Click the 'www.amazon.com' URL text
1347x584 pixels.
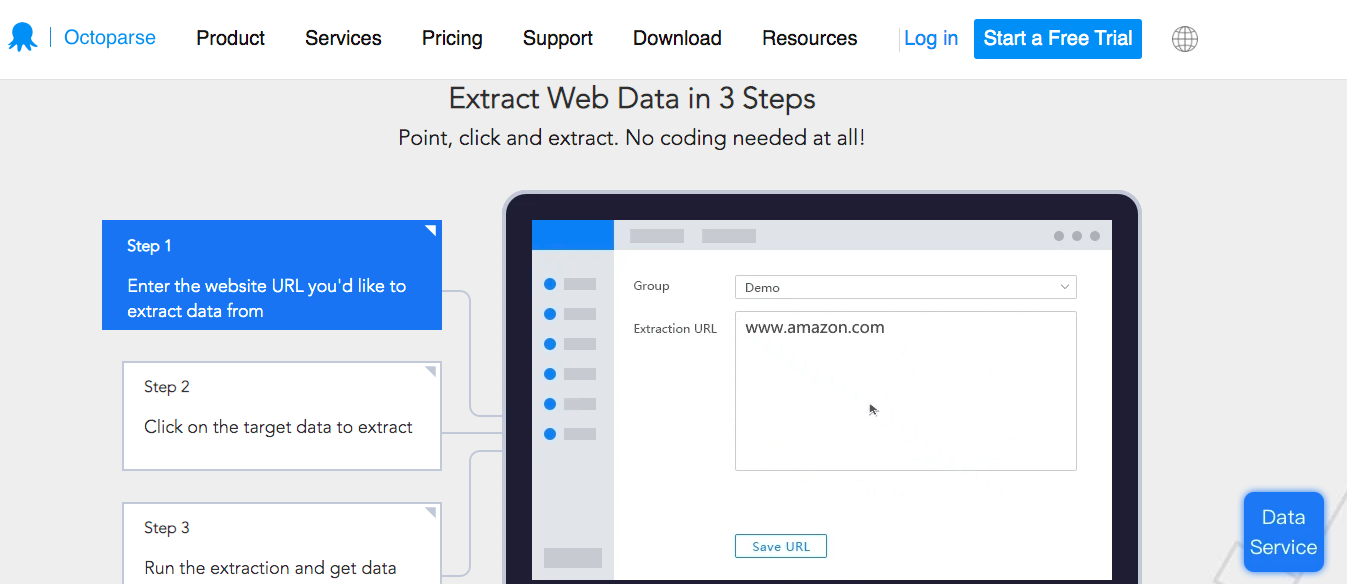pyautogui.click(x=815, y=327)
